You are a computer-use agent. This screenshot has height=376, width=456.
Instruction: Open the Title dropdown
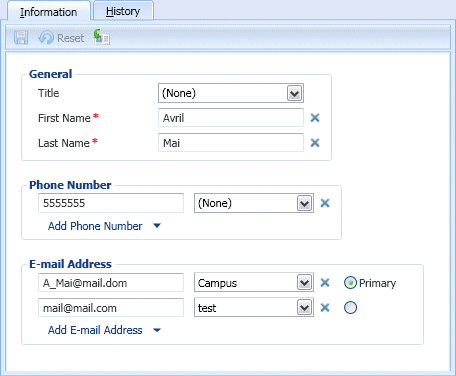(294, 93)
